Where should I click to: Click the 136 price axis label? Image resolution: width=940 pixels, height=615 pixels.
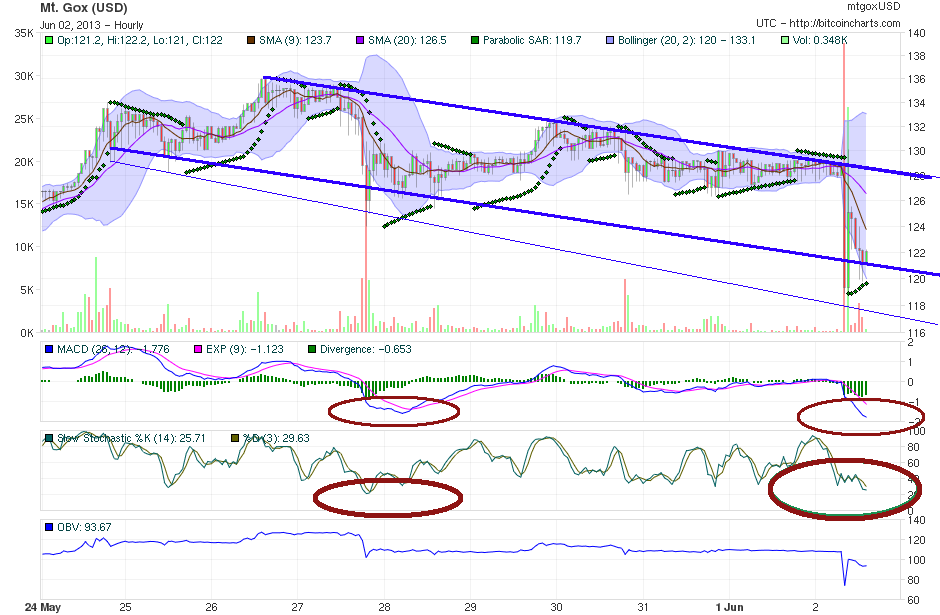917,79
